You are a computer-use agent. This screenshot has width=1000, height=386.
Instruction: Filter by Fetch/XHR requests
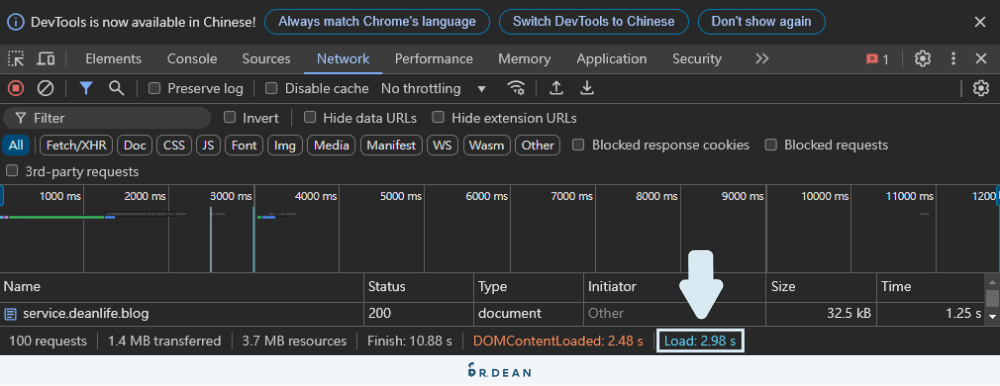[x=77, y=145]
